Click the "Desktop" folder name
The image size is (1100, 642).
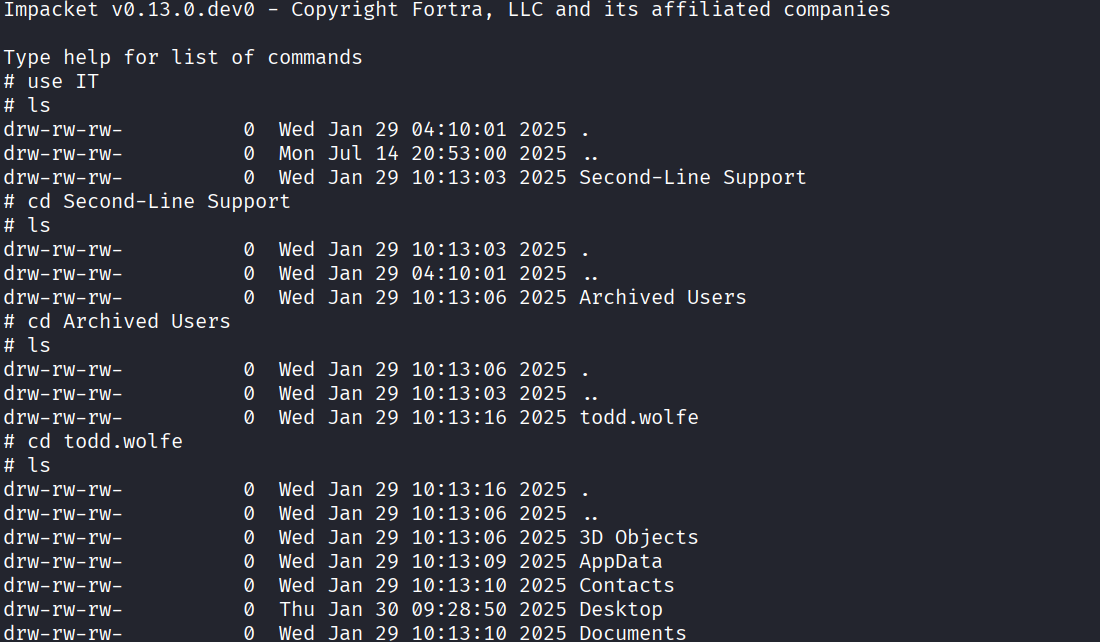620,610
